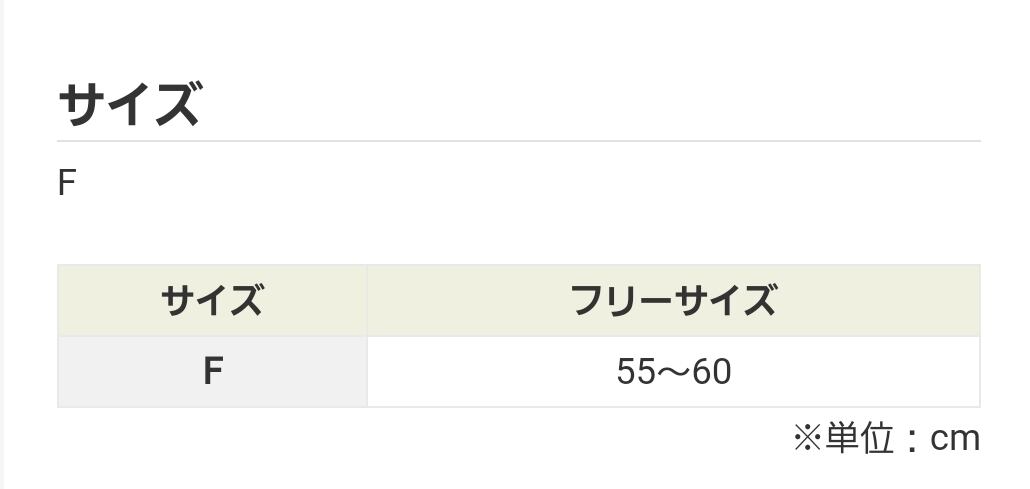Image resolution: width=1030 pixels, height=489 pixels.
Task: Click the gray strip at the page's left edge
Action: [x=2, y=244]
